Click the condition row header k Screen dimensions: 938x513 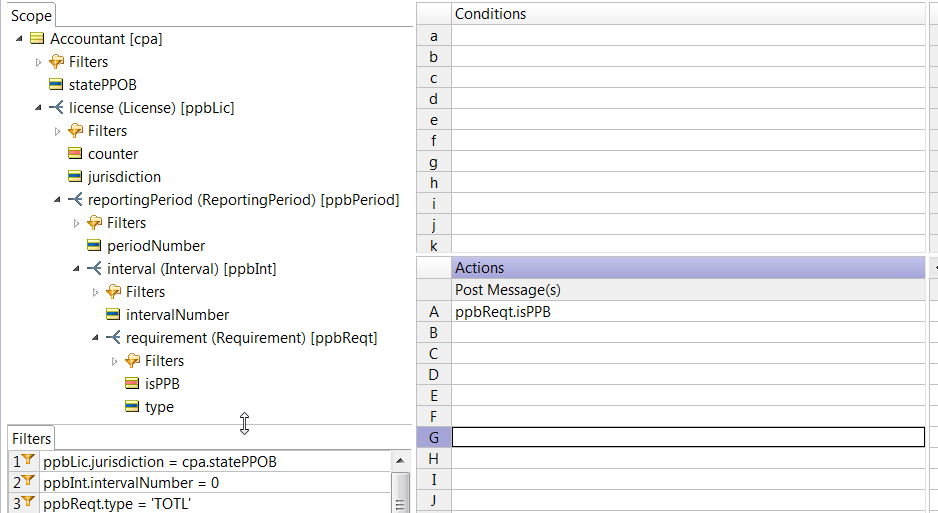pos(434,245)
